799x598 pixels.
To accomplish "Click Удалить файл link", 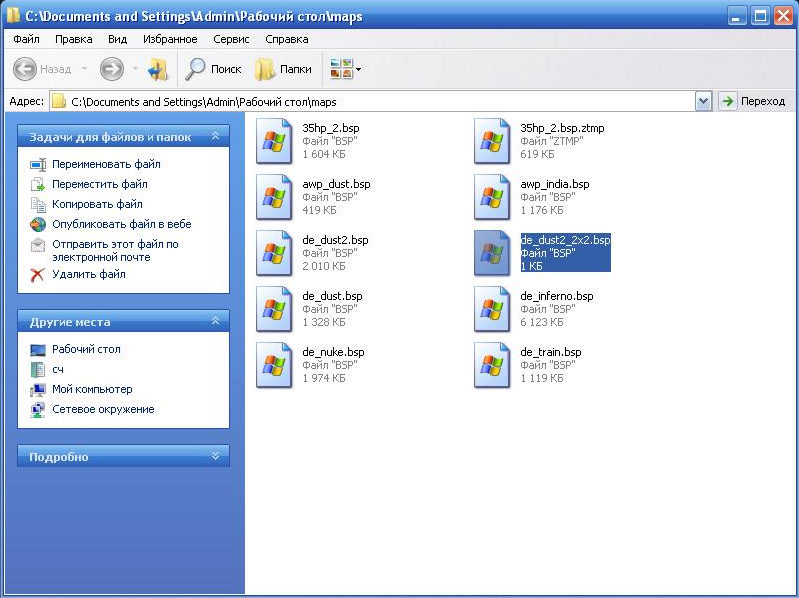I will click(x=89, y=274).
